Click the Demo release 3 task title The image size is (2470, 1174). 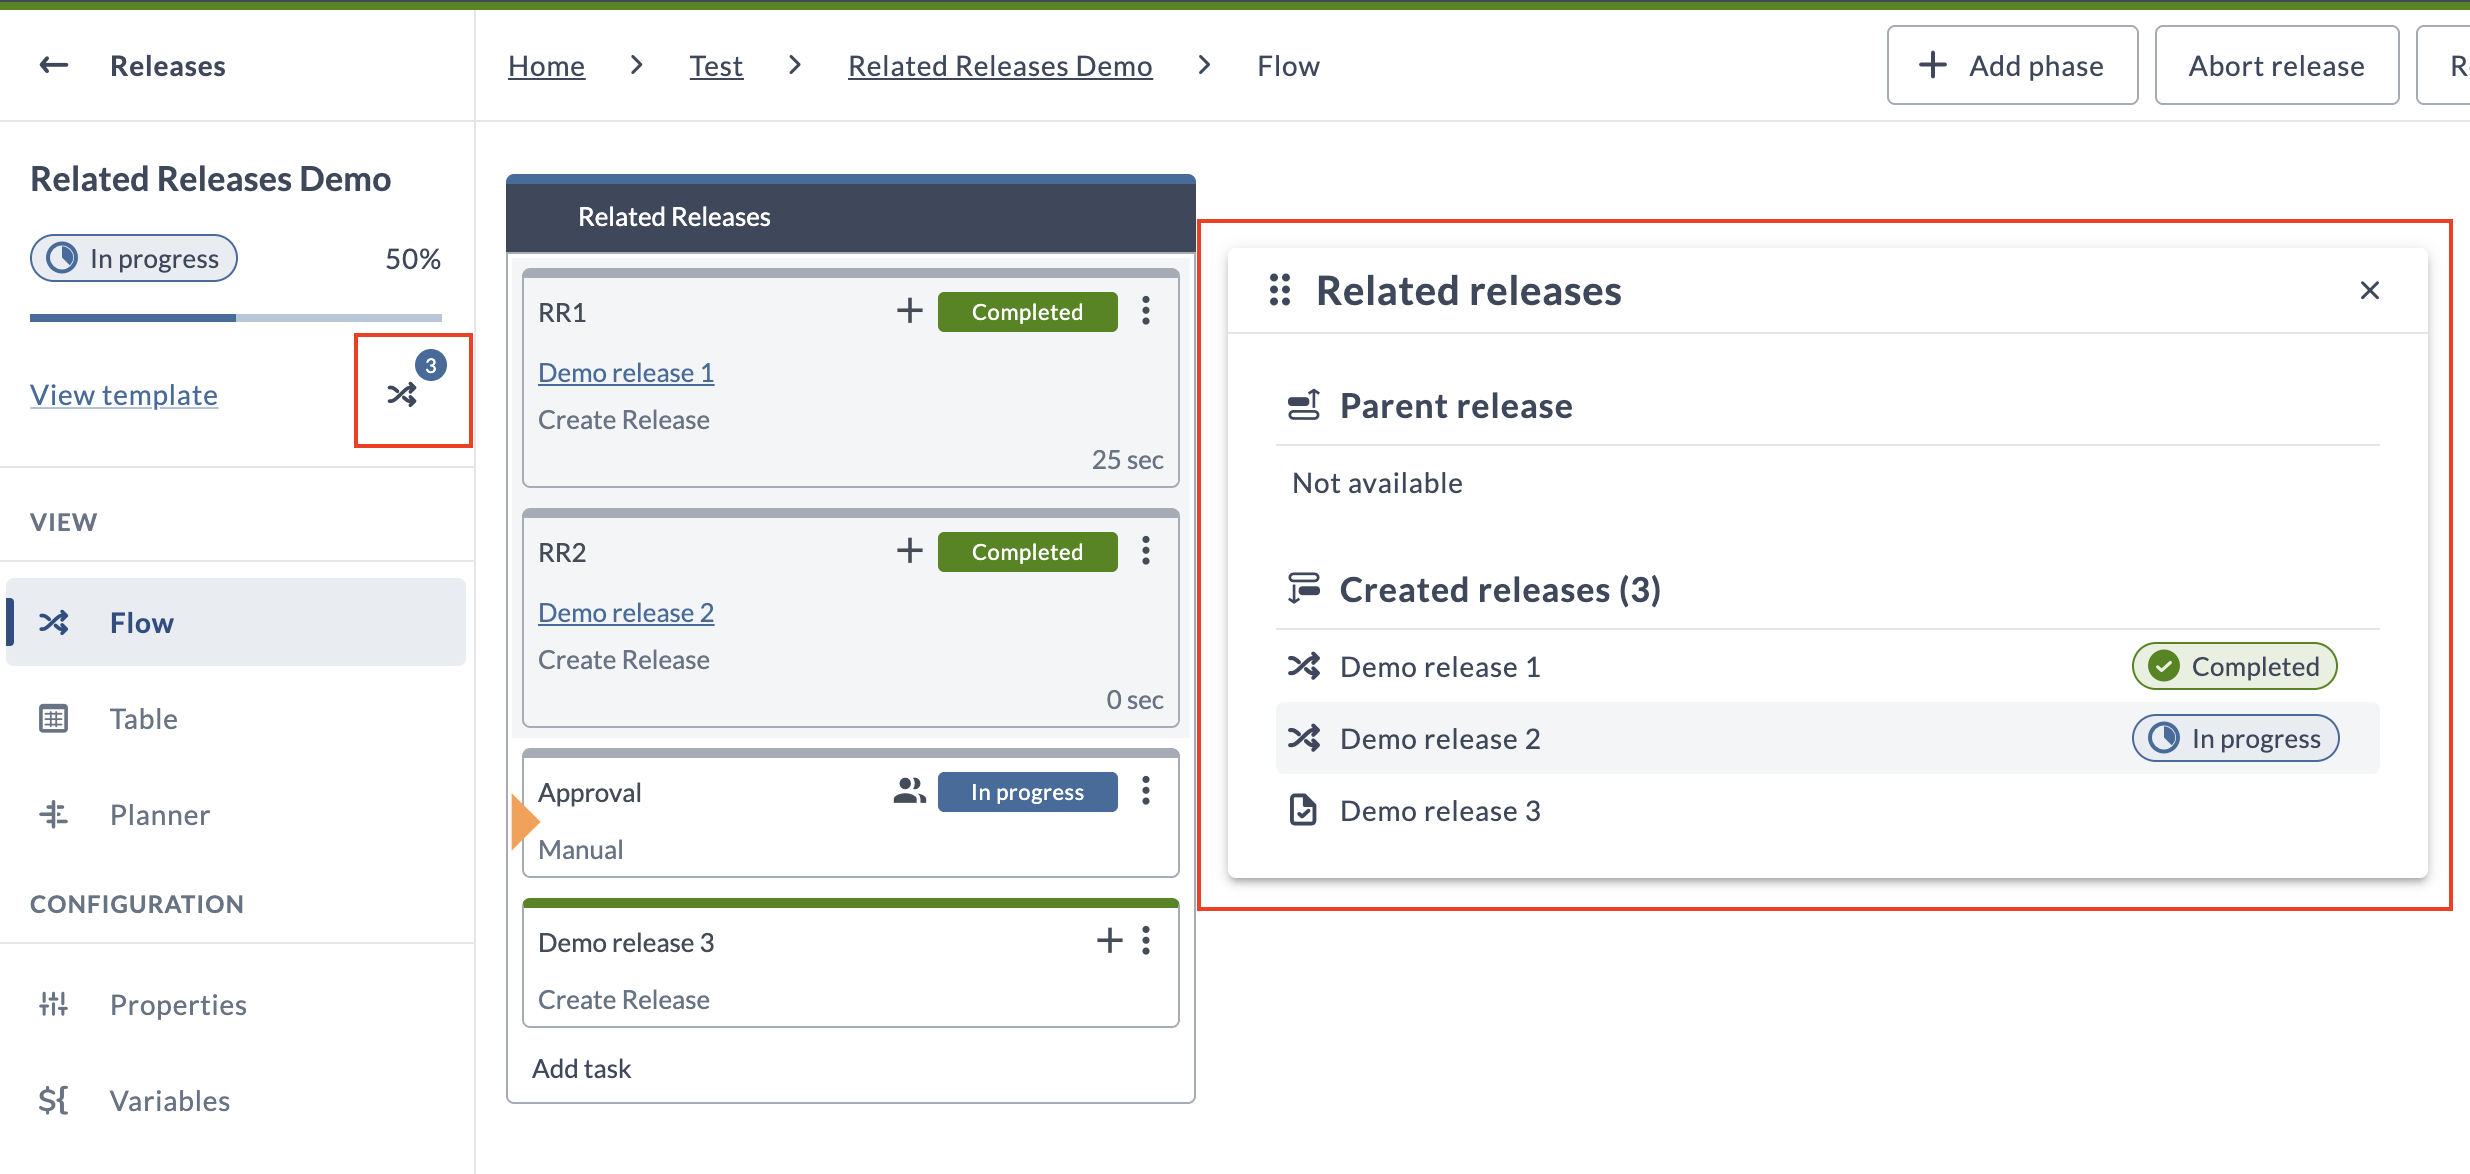click(x=626, y=942)
